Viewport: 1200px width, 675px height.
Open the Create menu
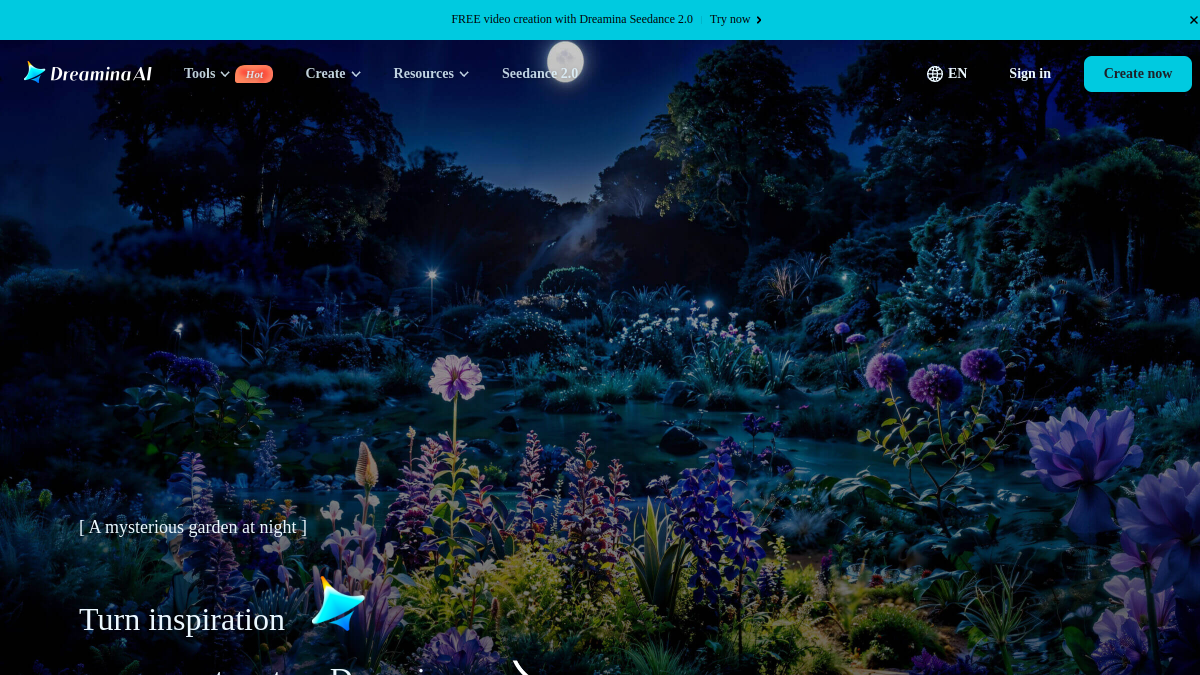[325, 73]
